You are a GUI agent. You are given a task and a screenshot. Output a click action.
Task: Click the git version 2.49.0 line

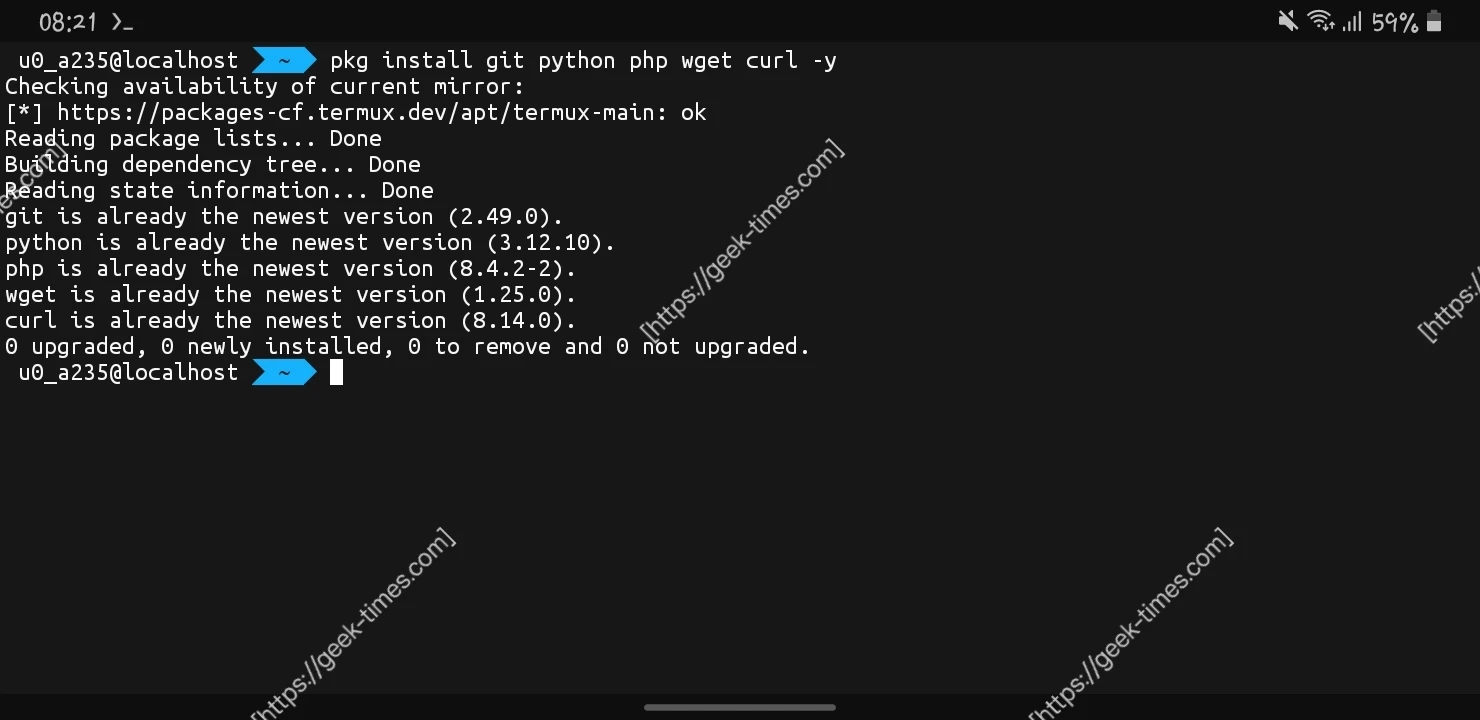click(x=284, y=217)
